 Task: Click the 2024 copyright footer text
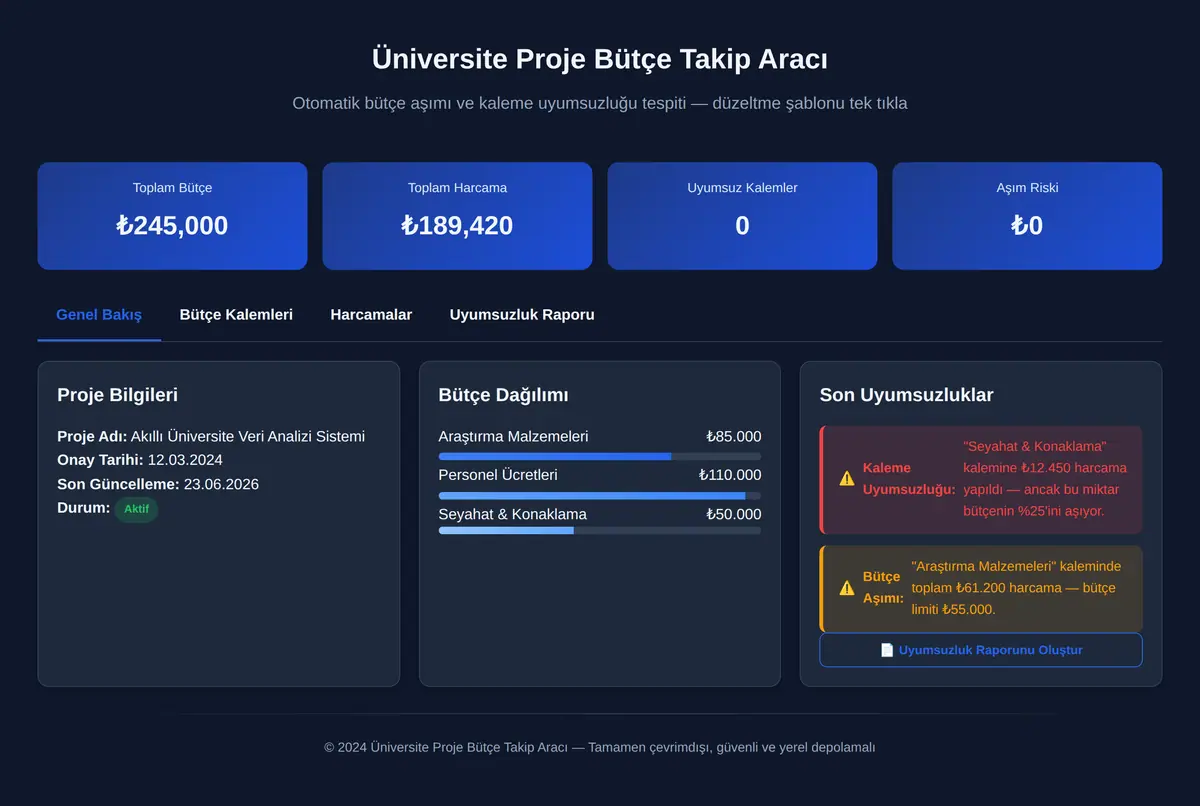pyautogui.click(x=600, y=747)
